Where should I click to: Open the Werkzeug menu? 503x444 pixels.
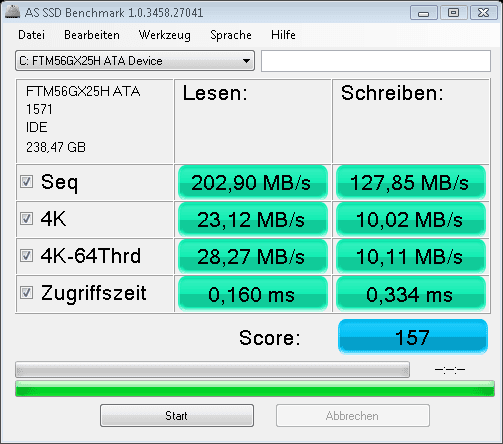click(x=165, y=35)
